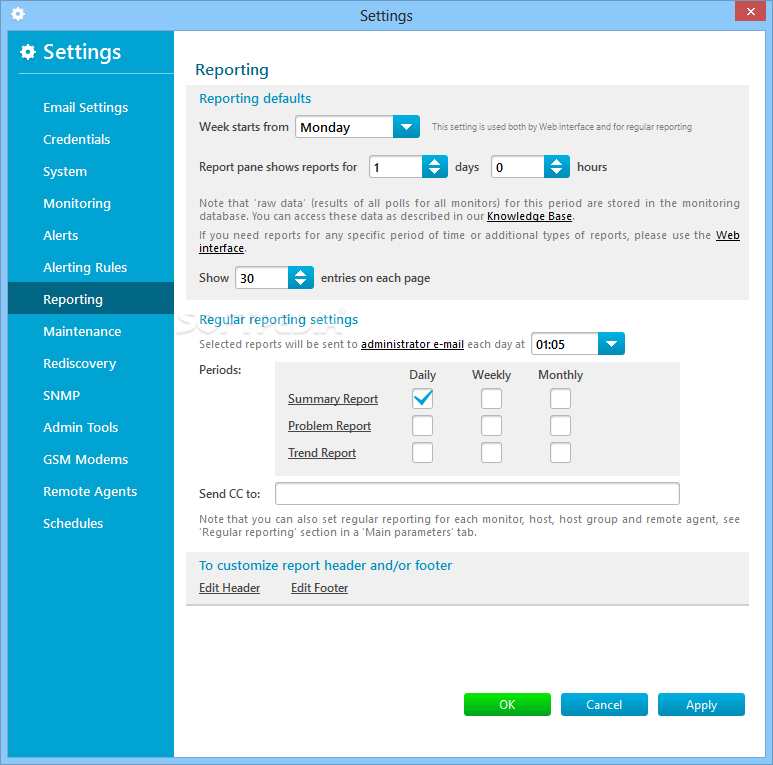Viewport: 773px width, 765px height.
Task: Enable Monthly Trend Report
Action: click(561, 452)
